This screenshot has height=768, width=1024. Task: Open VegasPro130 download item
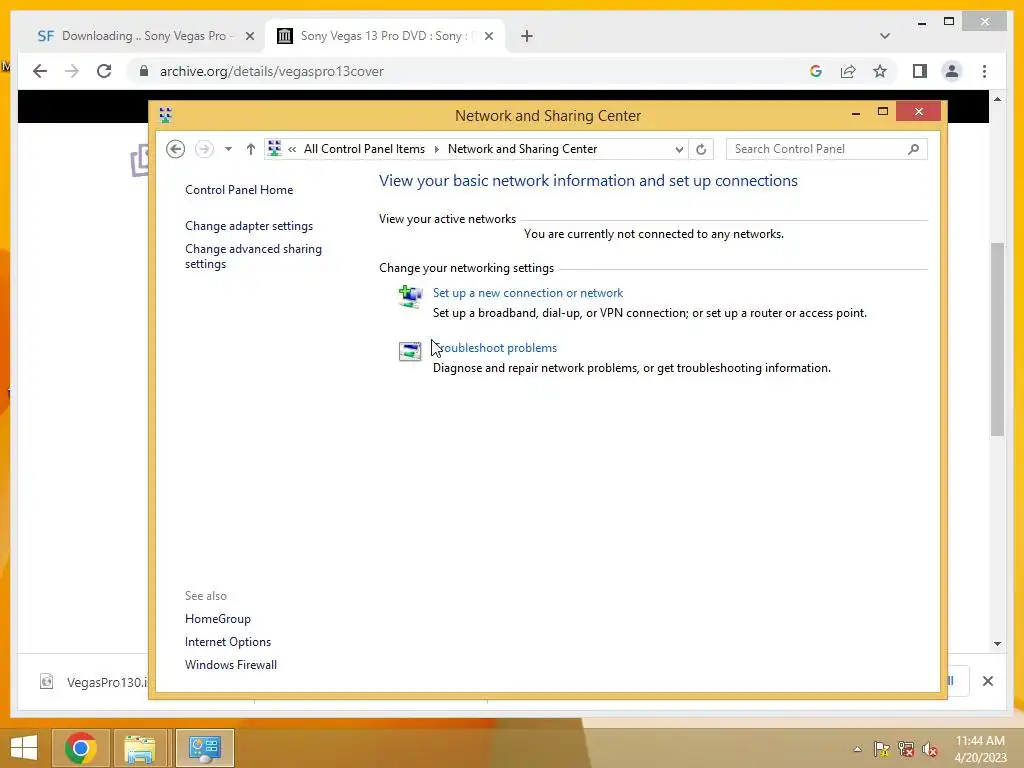[x=93, y=682]
